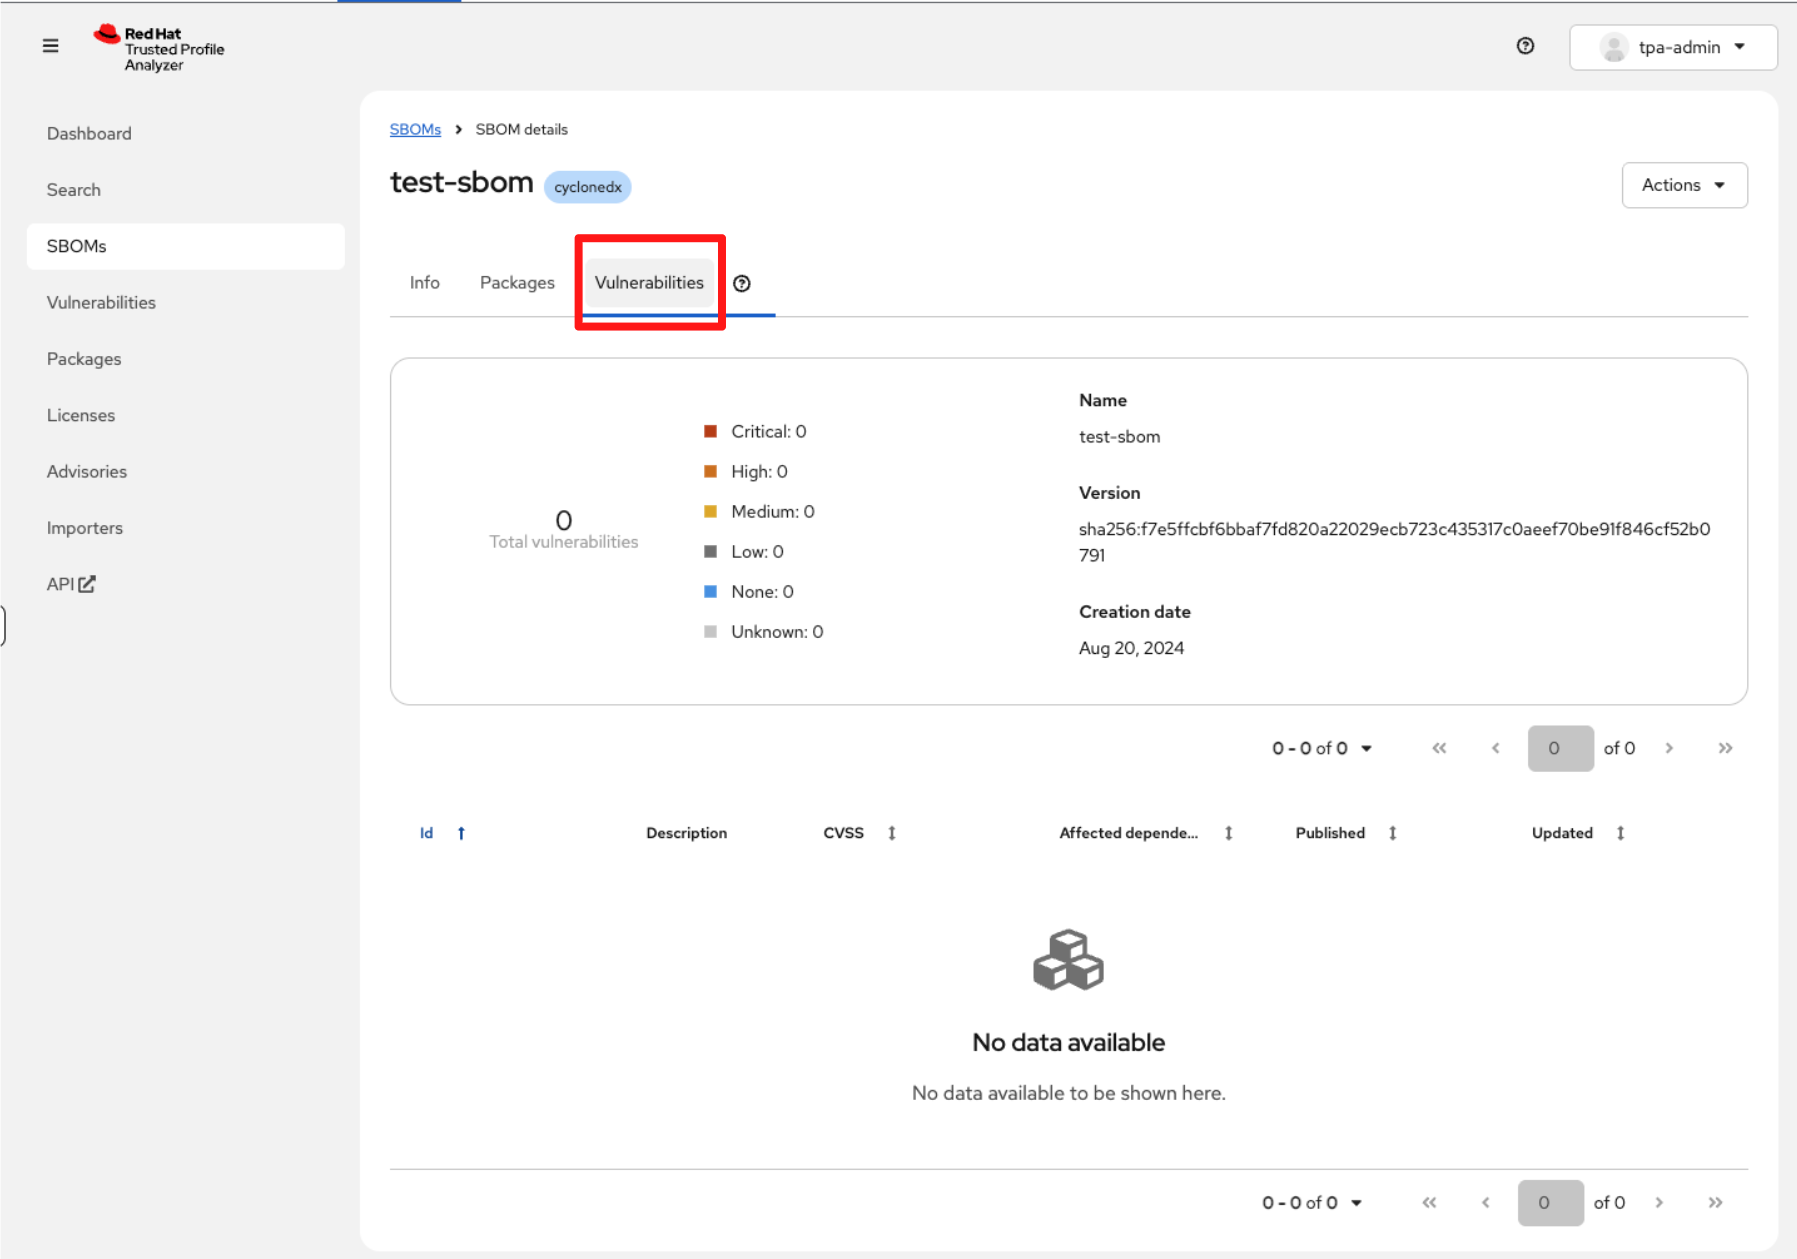
Task: Click the top page number input field
Action: click(1560, 748)
